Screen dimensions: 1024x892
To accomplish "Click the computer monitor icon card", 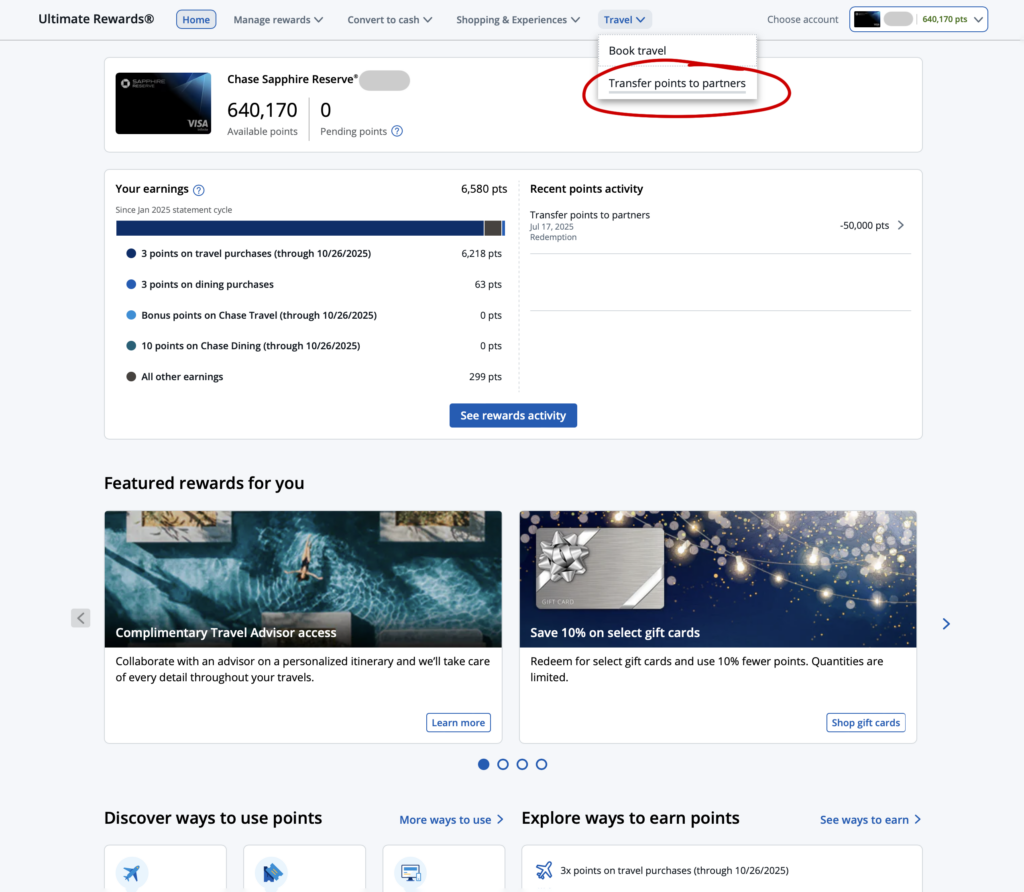I will [410, 872].
